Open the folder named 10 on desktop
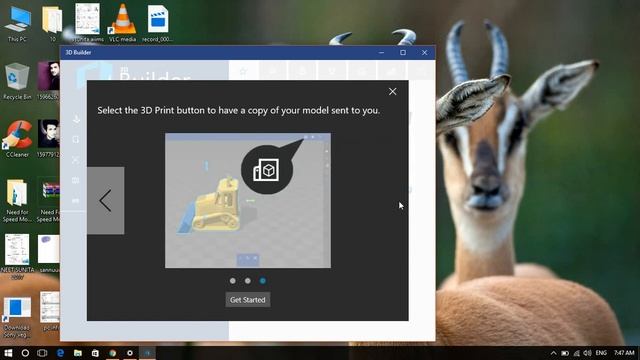The image size is (640, 360). click(x=52, y=24)
